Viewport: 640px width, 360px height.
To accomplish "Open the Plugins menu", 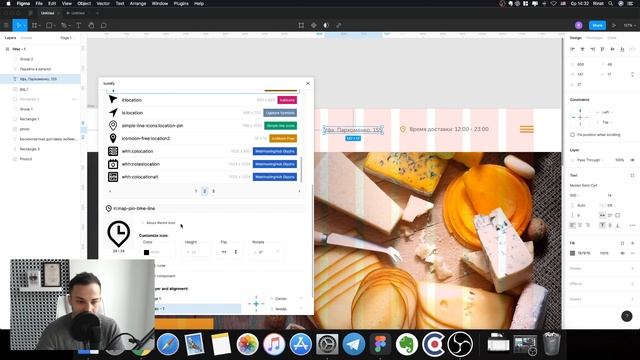I will pos(181,3).
